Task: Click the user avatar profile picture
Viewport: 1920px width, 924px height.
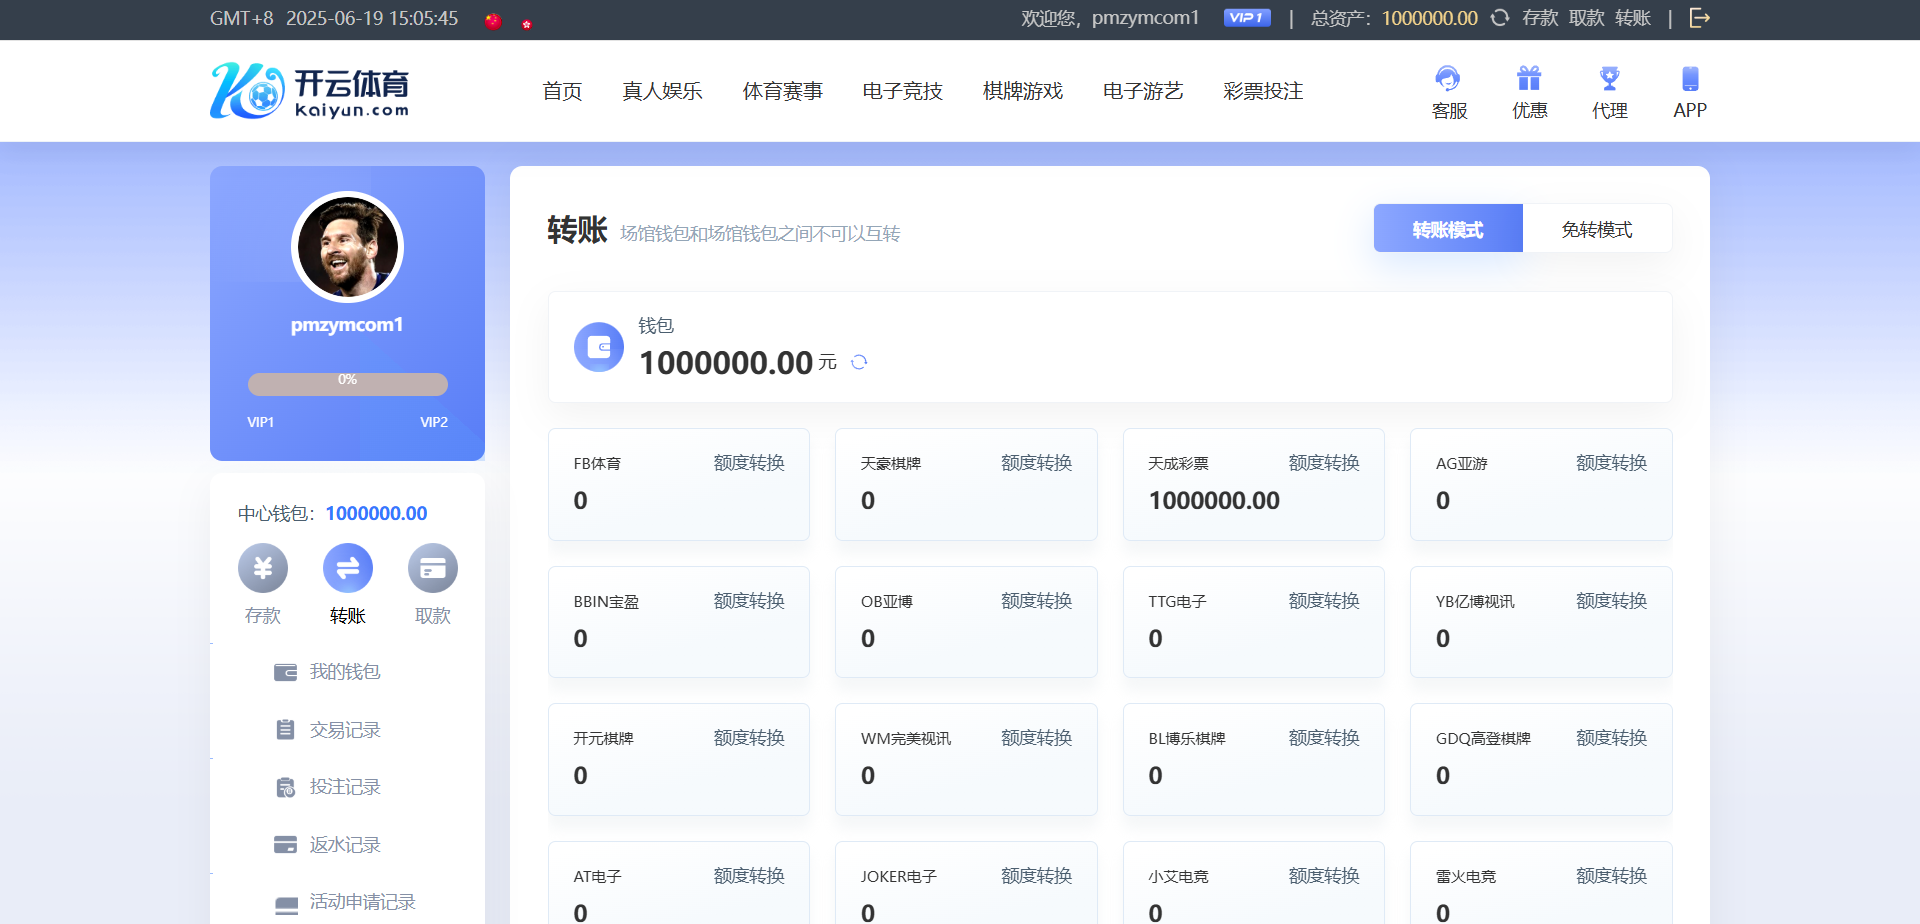Action: pyautogui.click(x=347, y=247)
